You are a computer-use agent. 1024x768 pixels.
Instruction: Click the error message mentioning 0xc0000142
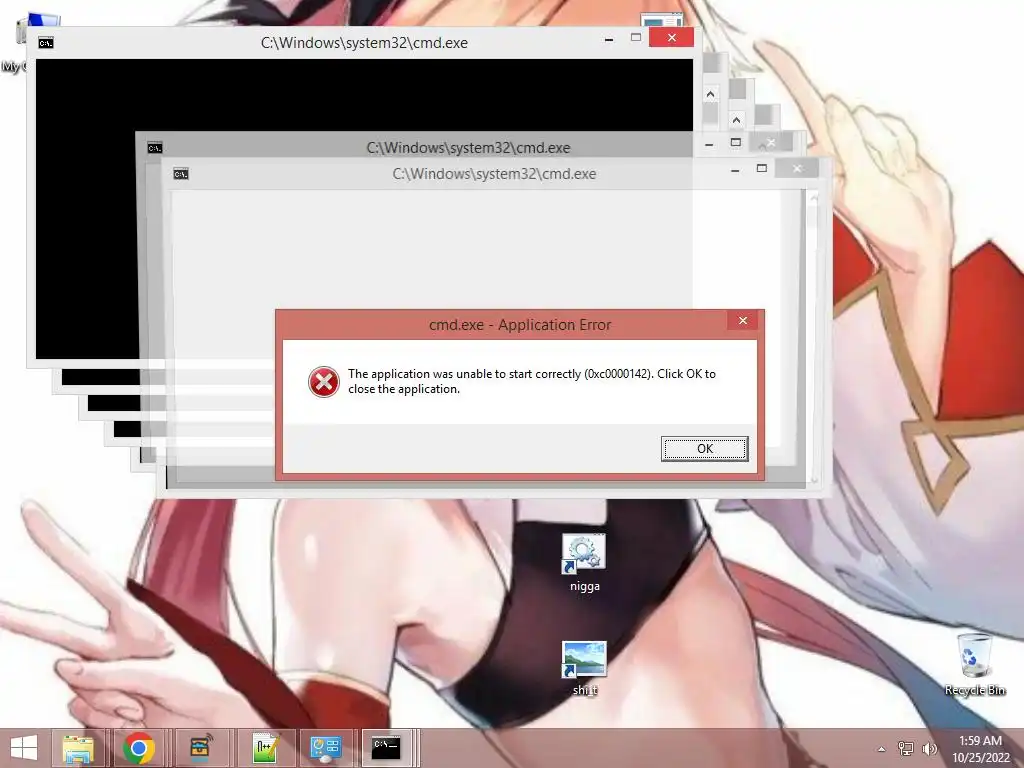532,381
